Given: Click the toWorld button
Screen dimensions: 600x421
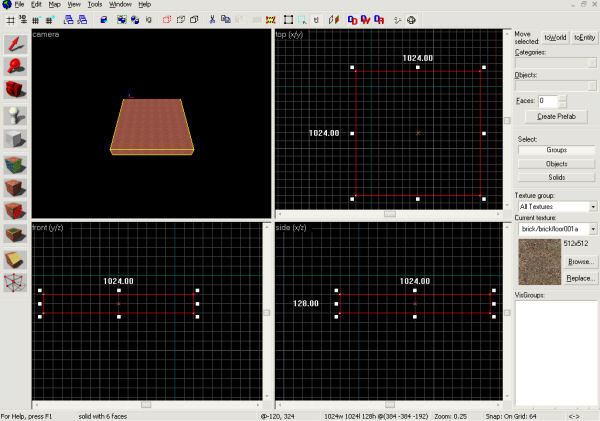Looking at the screenshot, I should 555,38.
